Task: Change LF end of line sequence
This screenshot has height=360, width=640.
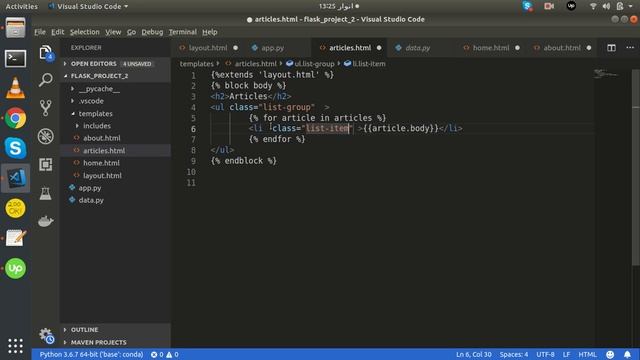Action: (566, 354)
